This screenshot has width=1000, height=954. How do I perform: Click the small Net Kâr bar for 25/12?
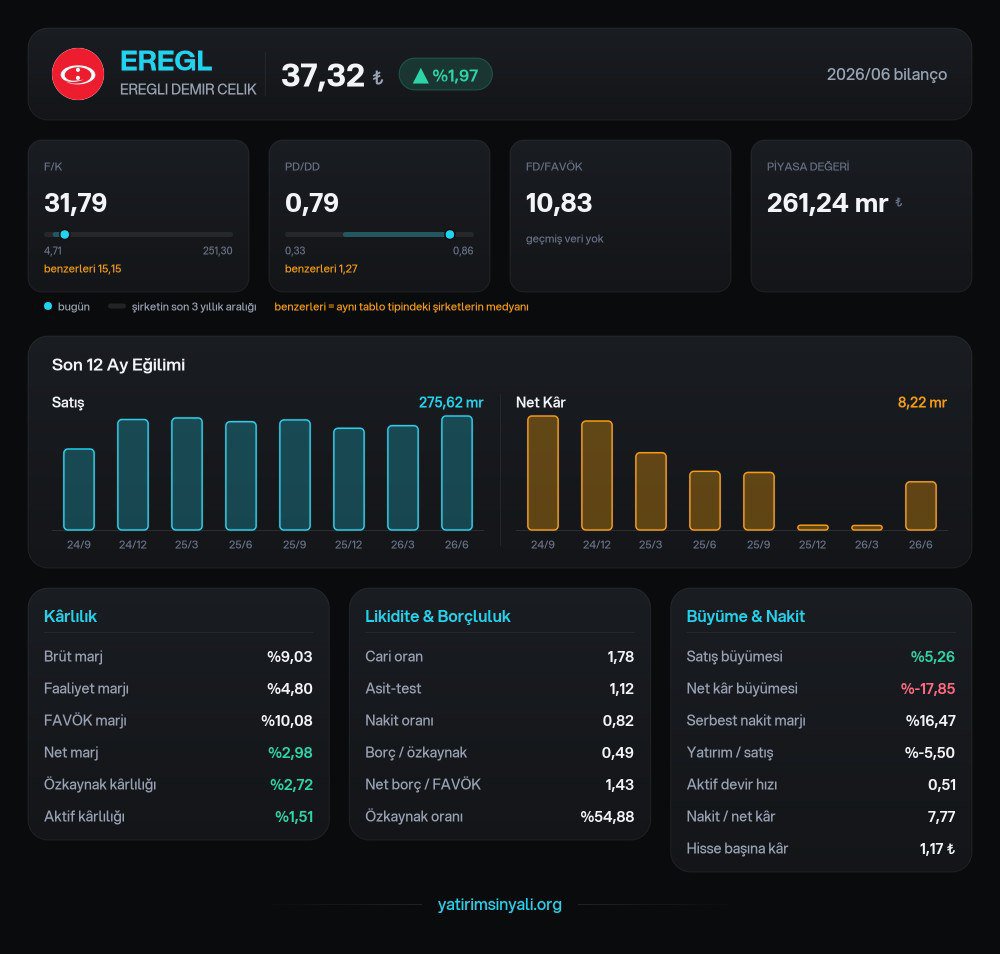(812, 527)
